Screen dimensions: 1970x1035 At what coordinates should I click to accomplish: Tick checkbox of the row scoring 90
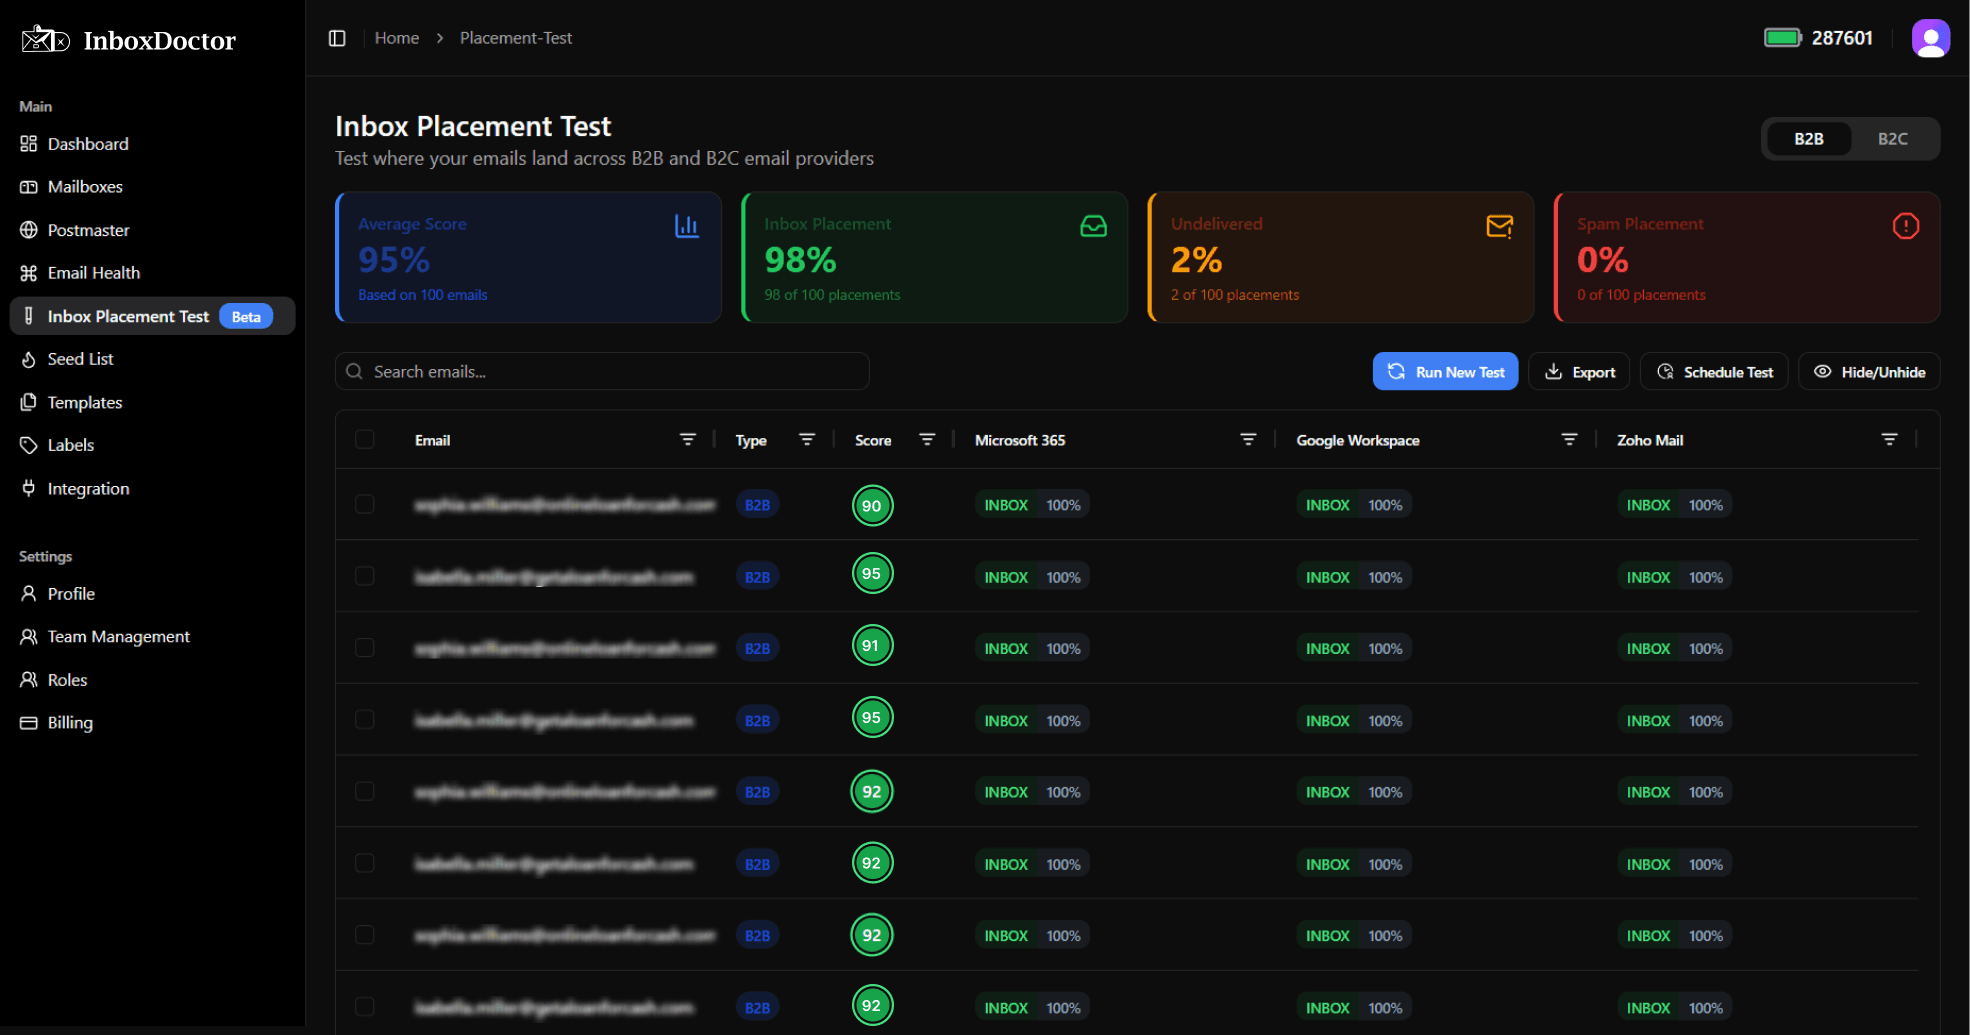coord(365,504)
